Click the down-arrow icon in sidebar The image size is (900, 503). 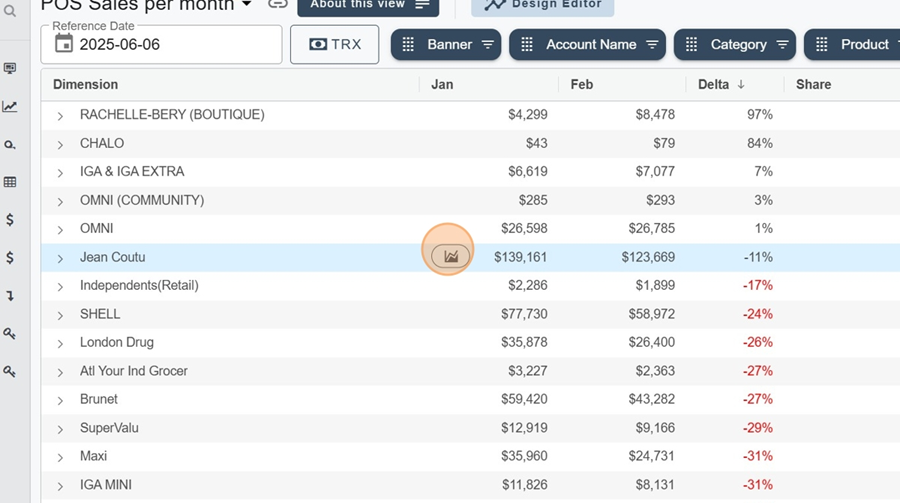pos(10,296)
